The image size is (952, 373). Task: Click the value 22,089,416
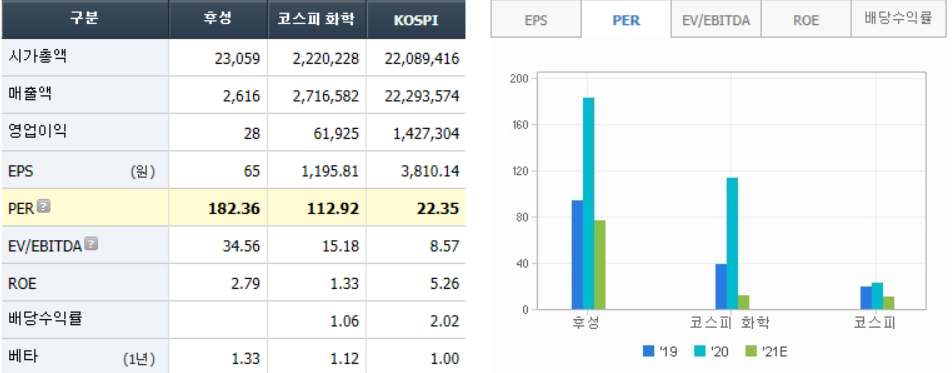tap(422, 59)
